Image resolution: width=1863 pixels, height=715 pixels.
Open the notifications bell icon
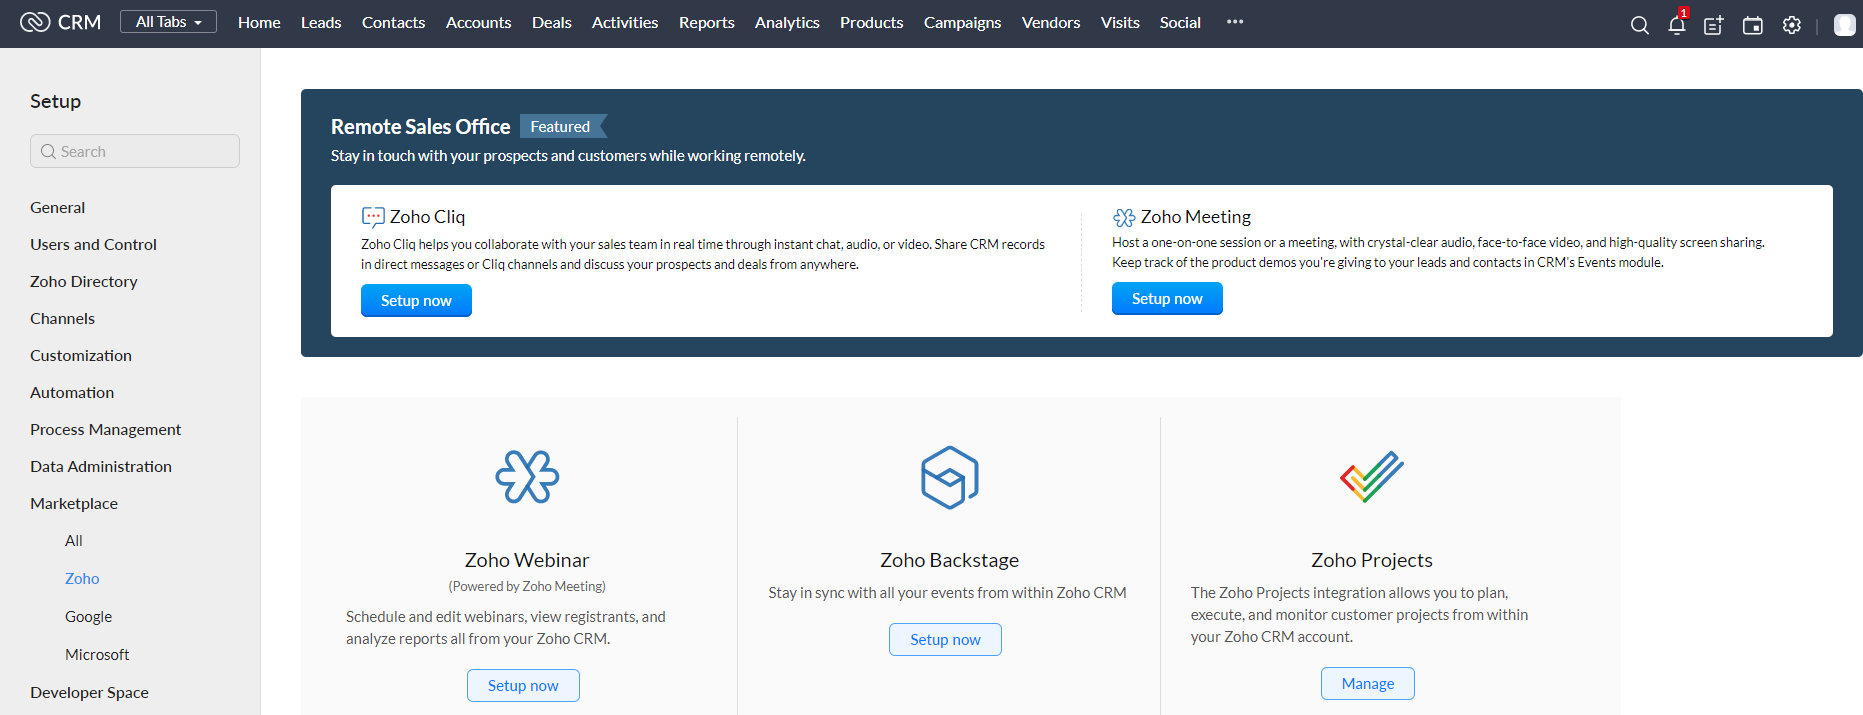pos(1677,25)
